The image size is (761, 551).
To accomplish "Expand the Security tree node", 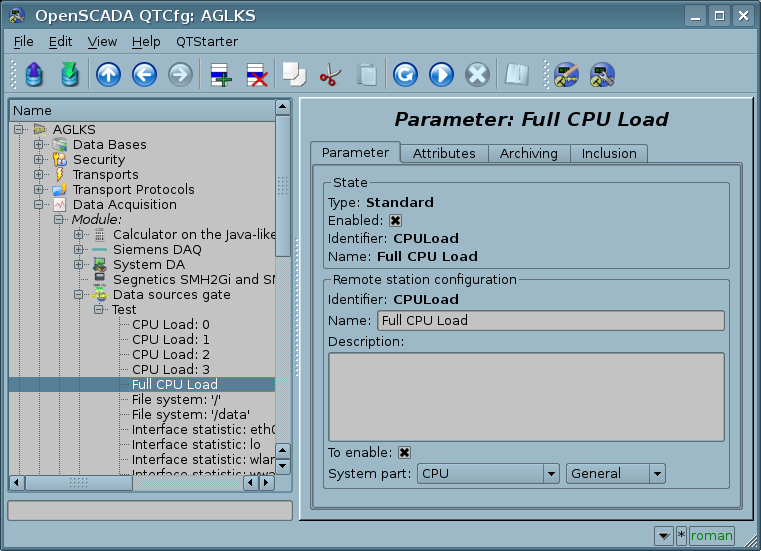I will pos(38,160).
